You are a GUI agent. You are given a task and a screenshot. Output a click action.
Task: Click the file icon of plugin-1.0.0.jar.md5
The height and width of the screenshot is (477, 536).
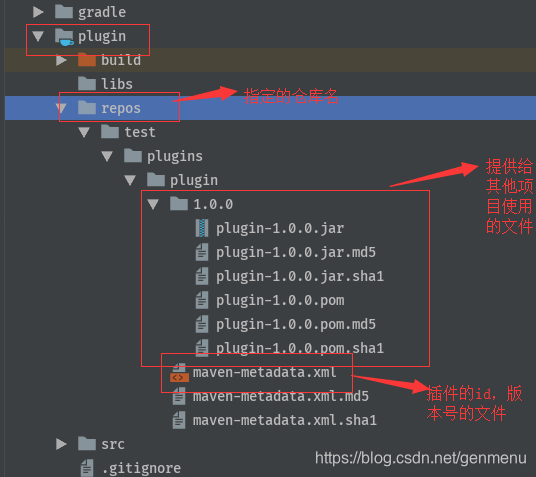(202, 252)
